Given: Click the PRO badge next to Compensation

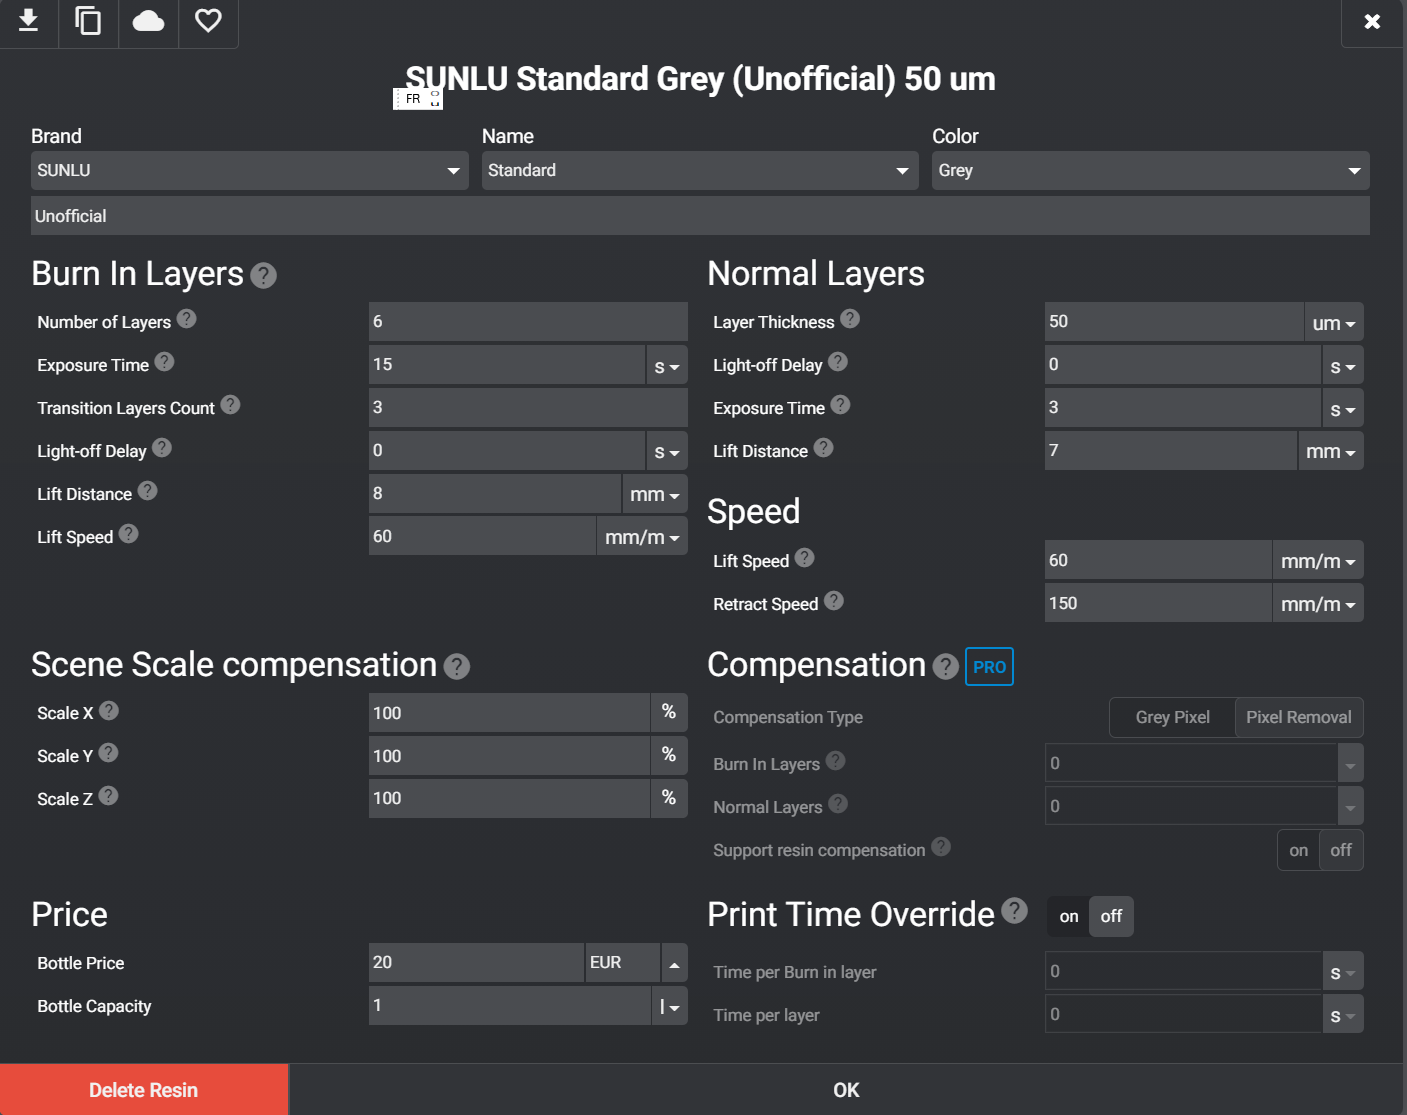Looking at the screenshot, I should (x=989, y=667).
